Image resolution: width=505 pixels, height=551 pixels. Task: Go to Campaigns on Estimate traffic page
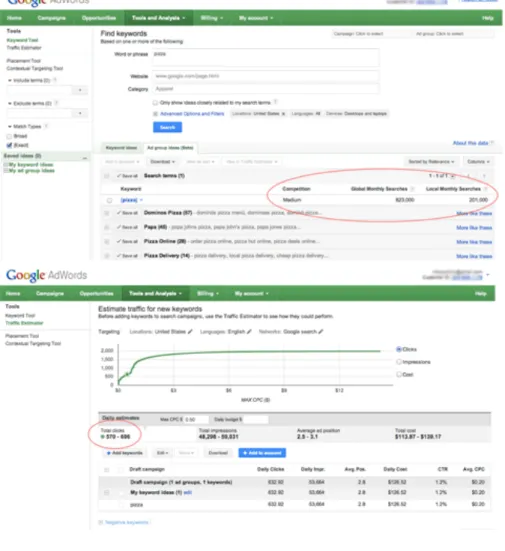(x=50, y=293)
